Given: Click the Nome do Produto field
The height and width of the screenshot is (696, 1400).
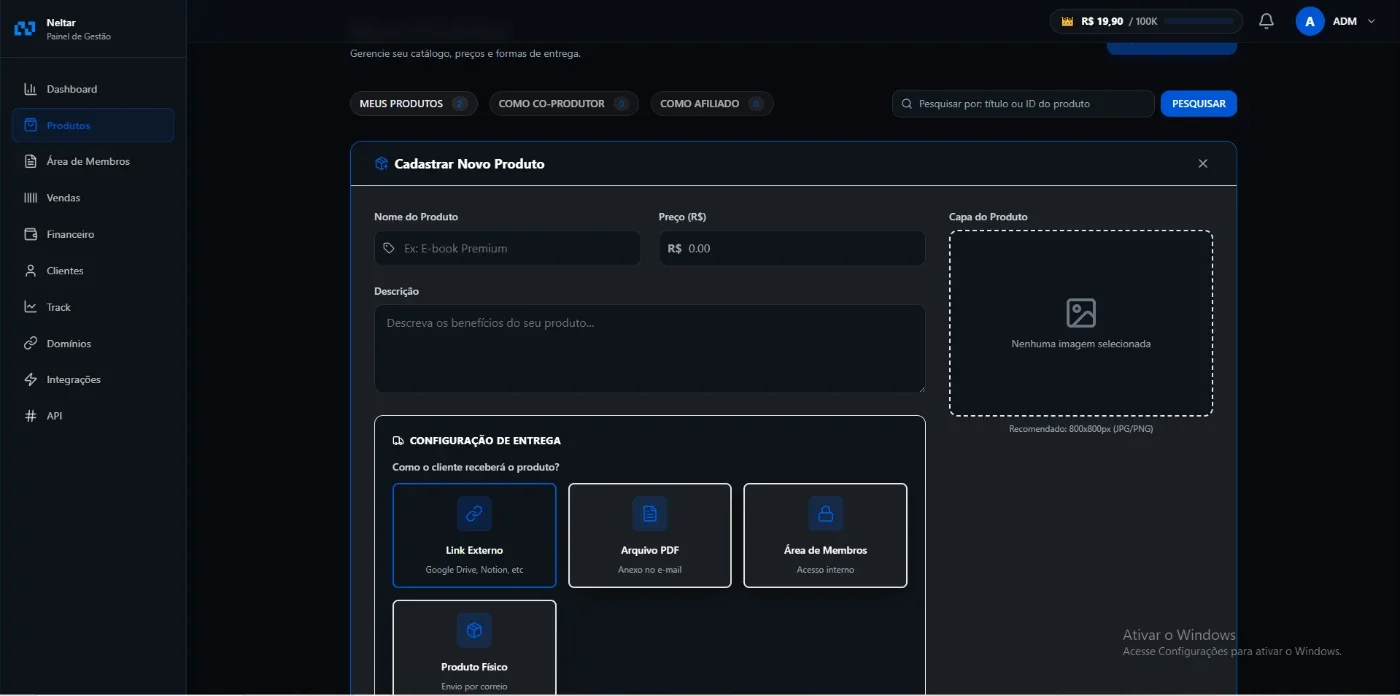Looking at the screenshot, I should tap(507, 248).
